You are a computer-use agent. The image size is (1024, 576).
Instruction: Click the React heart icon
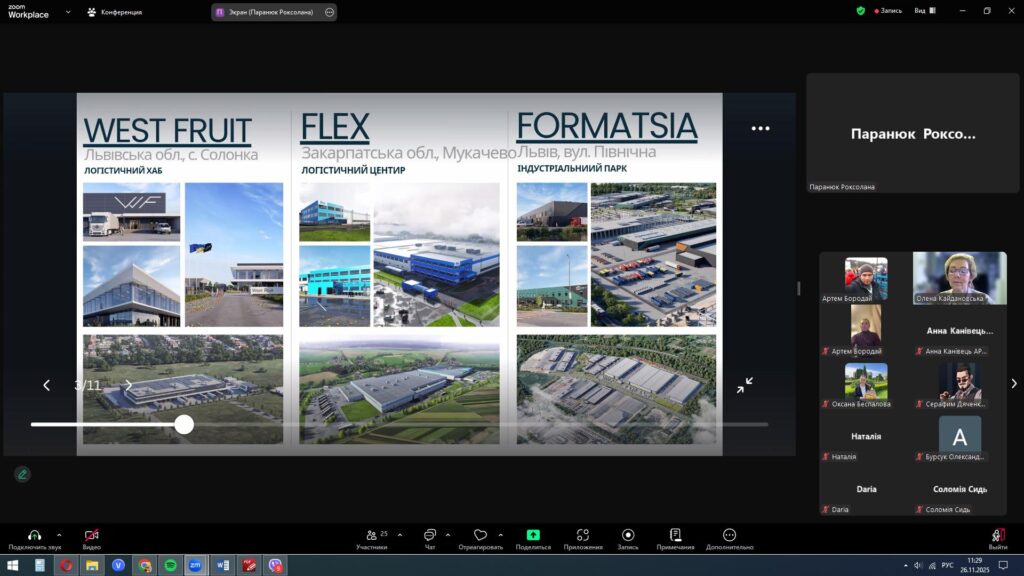(x=480, y=536)
